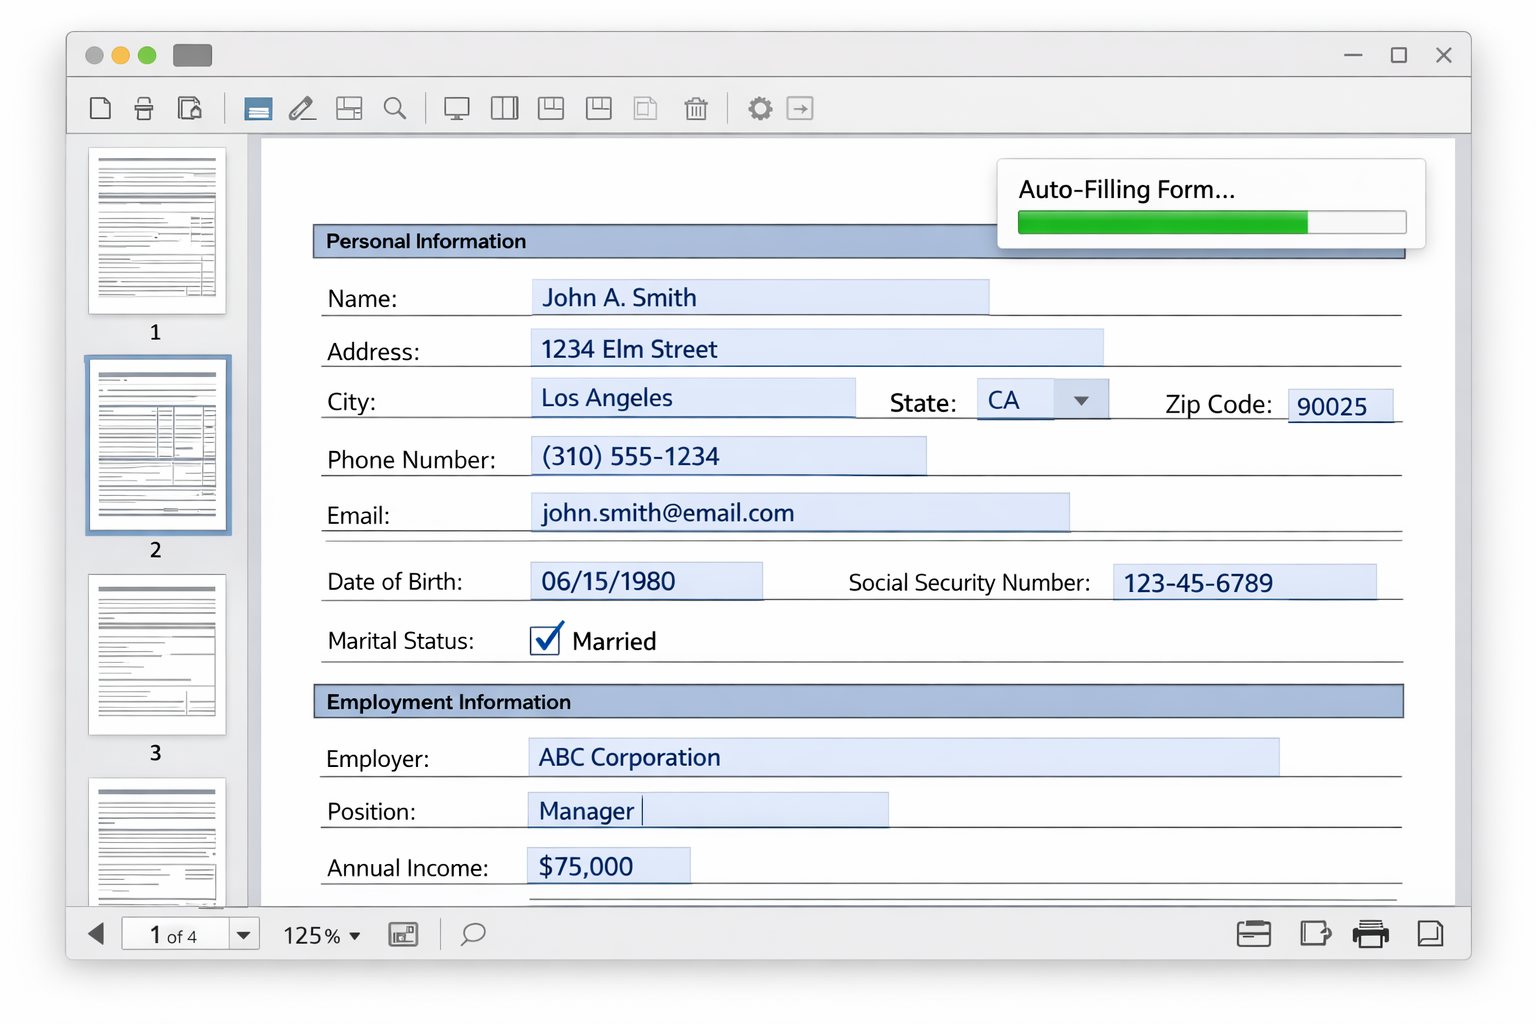The image size is (1536, 1024).
Task: Open the search tool in the toolbar
Action: coord(395,108)
